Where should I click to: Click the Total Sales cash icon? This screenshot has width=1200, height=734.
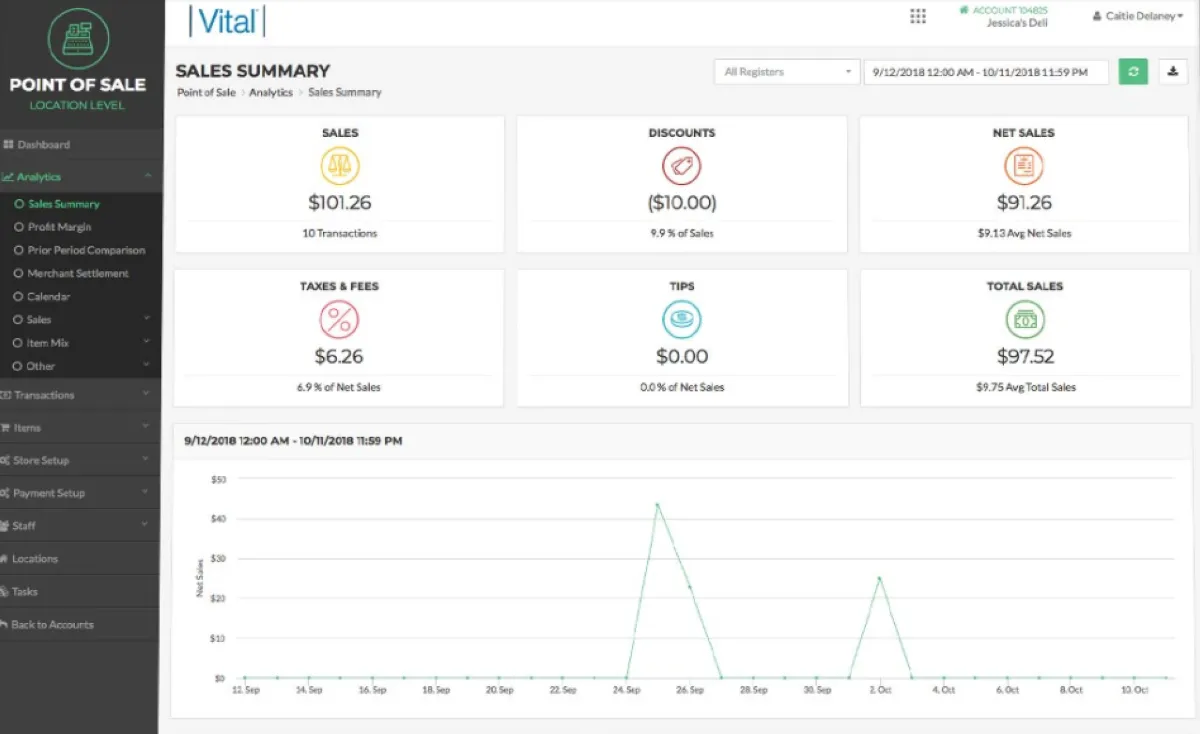click(1024, 320)
